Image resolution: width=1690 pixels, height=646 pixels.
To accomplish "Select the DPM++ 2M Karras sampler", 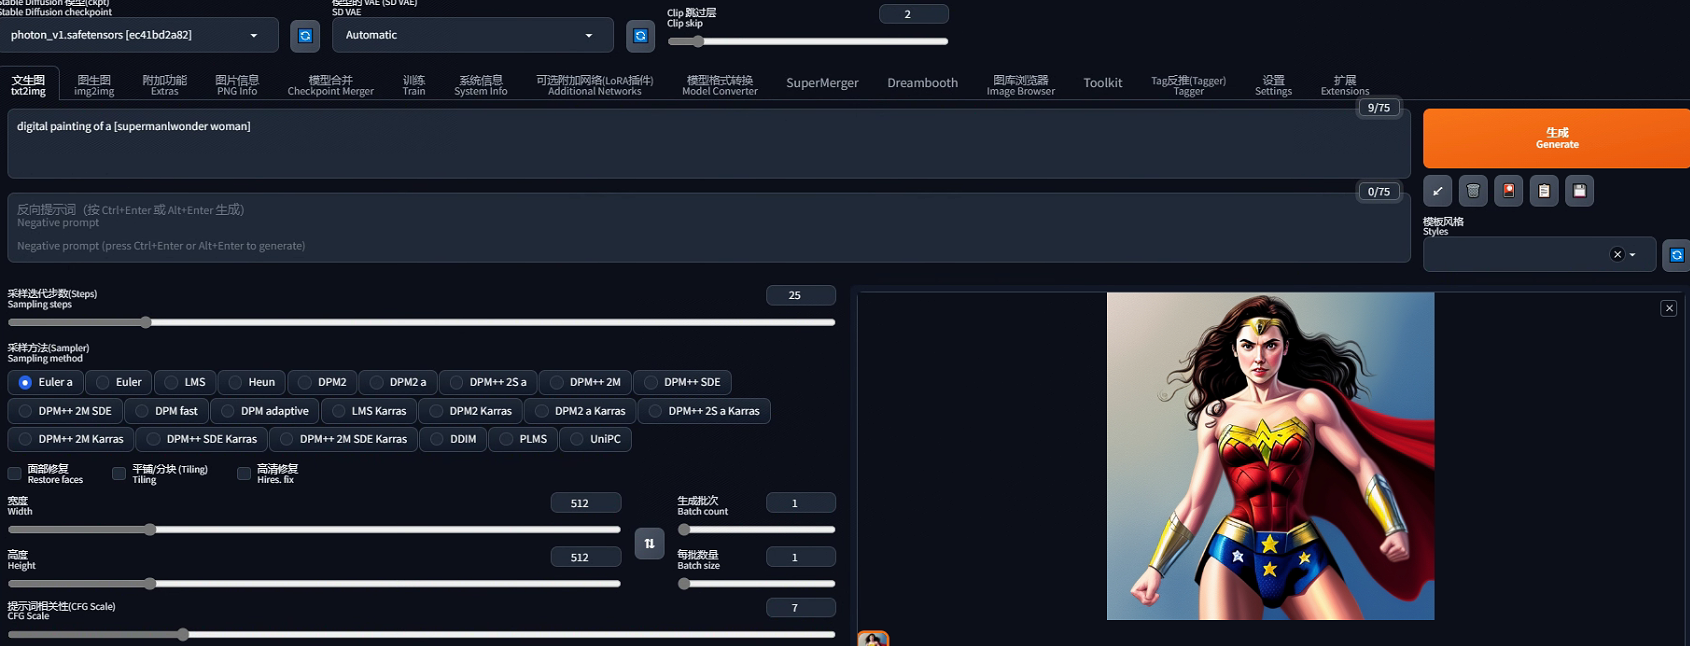I will click(x=71, y=439).
